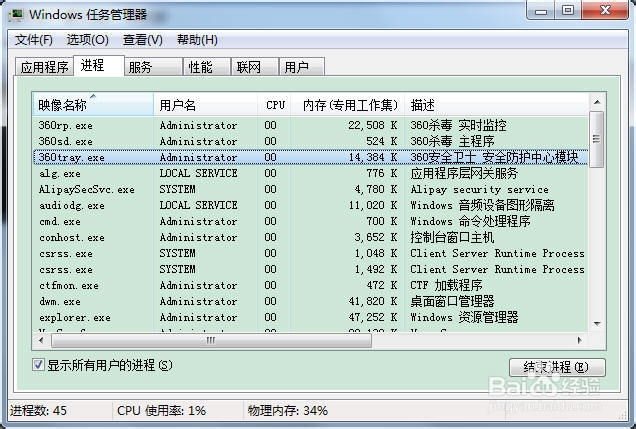
Task: Select the ctfmon.exe process row
Action: tap(311, 285)
